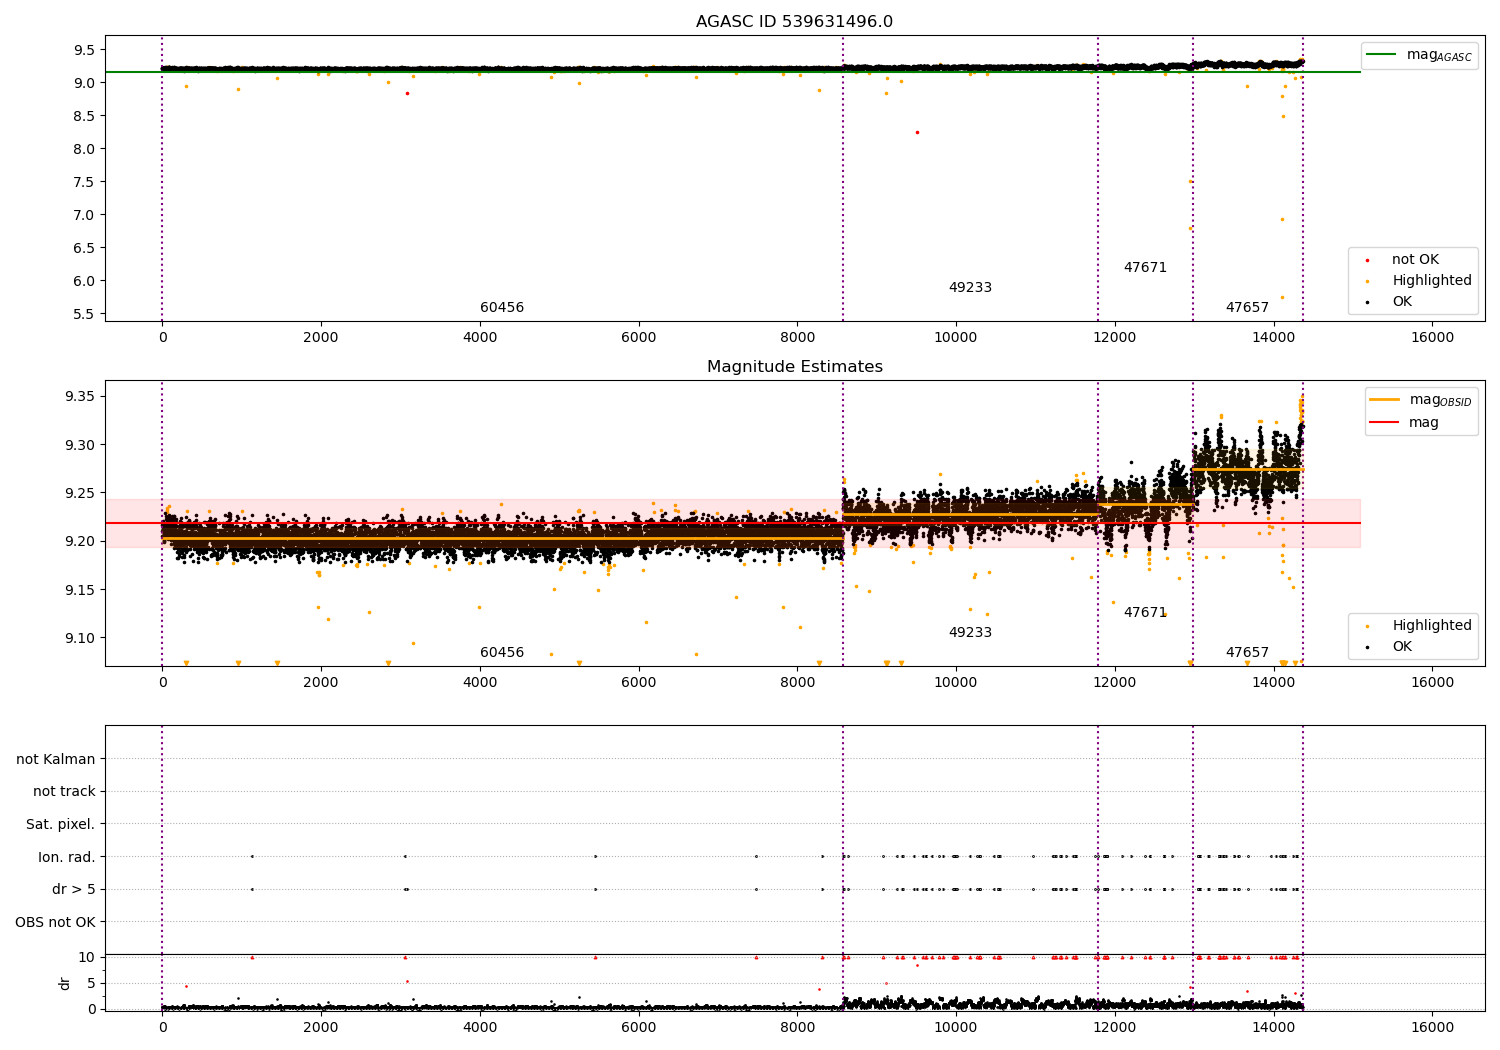Click the obsid label 47671 in top plot
This screenshot has width=1500, height=1050.
click(1145, 268)
